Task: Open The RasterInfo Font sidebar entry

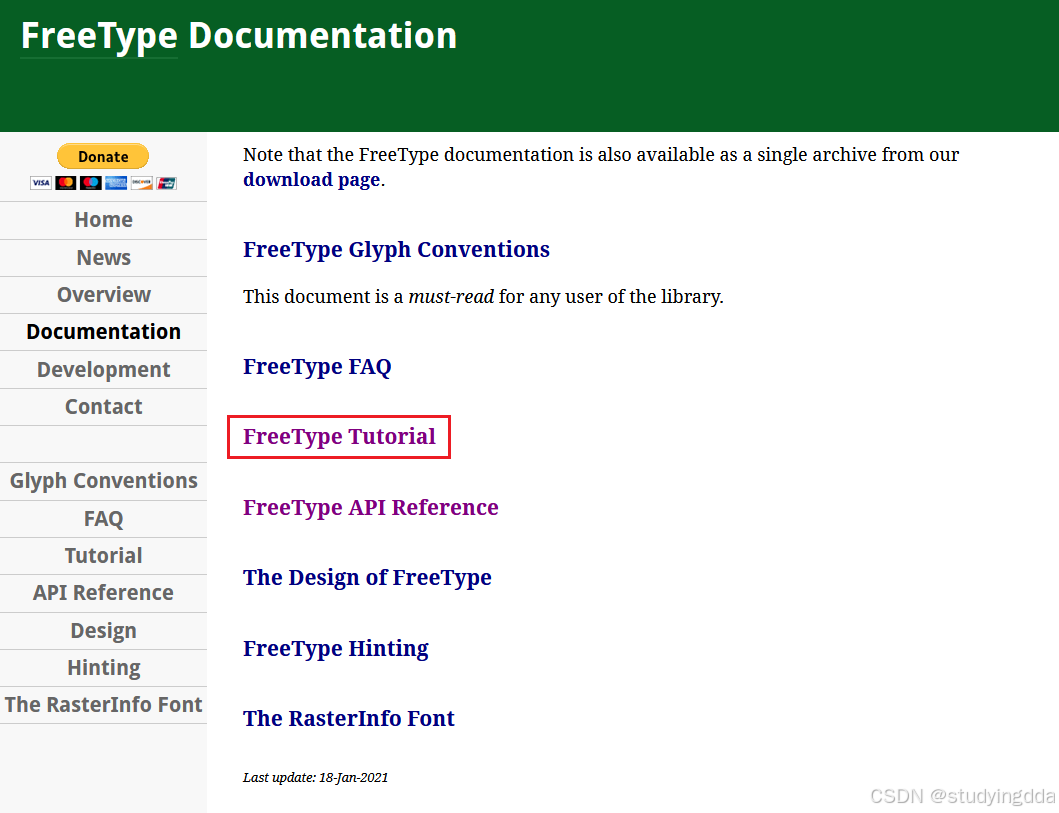Action: [103, 706]
